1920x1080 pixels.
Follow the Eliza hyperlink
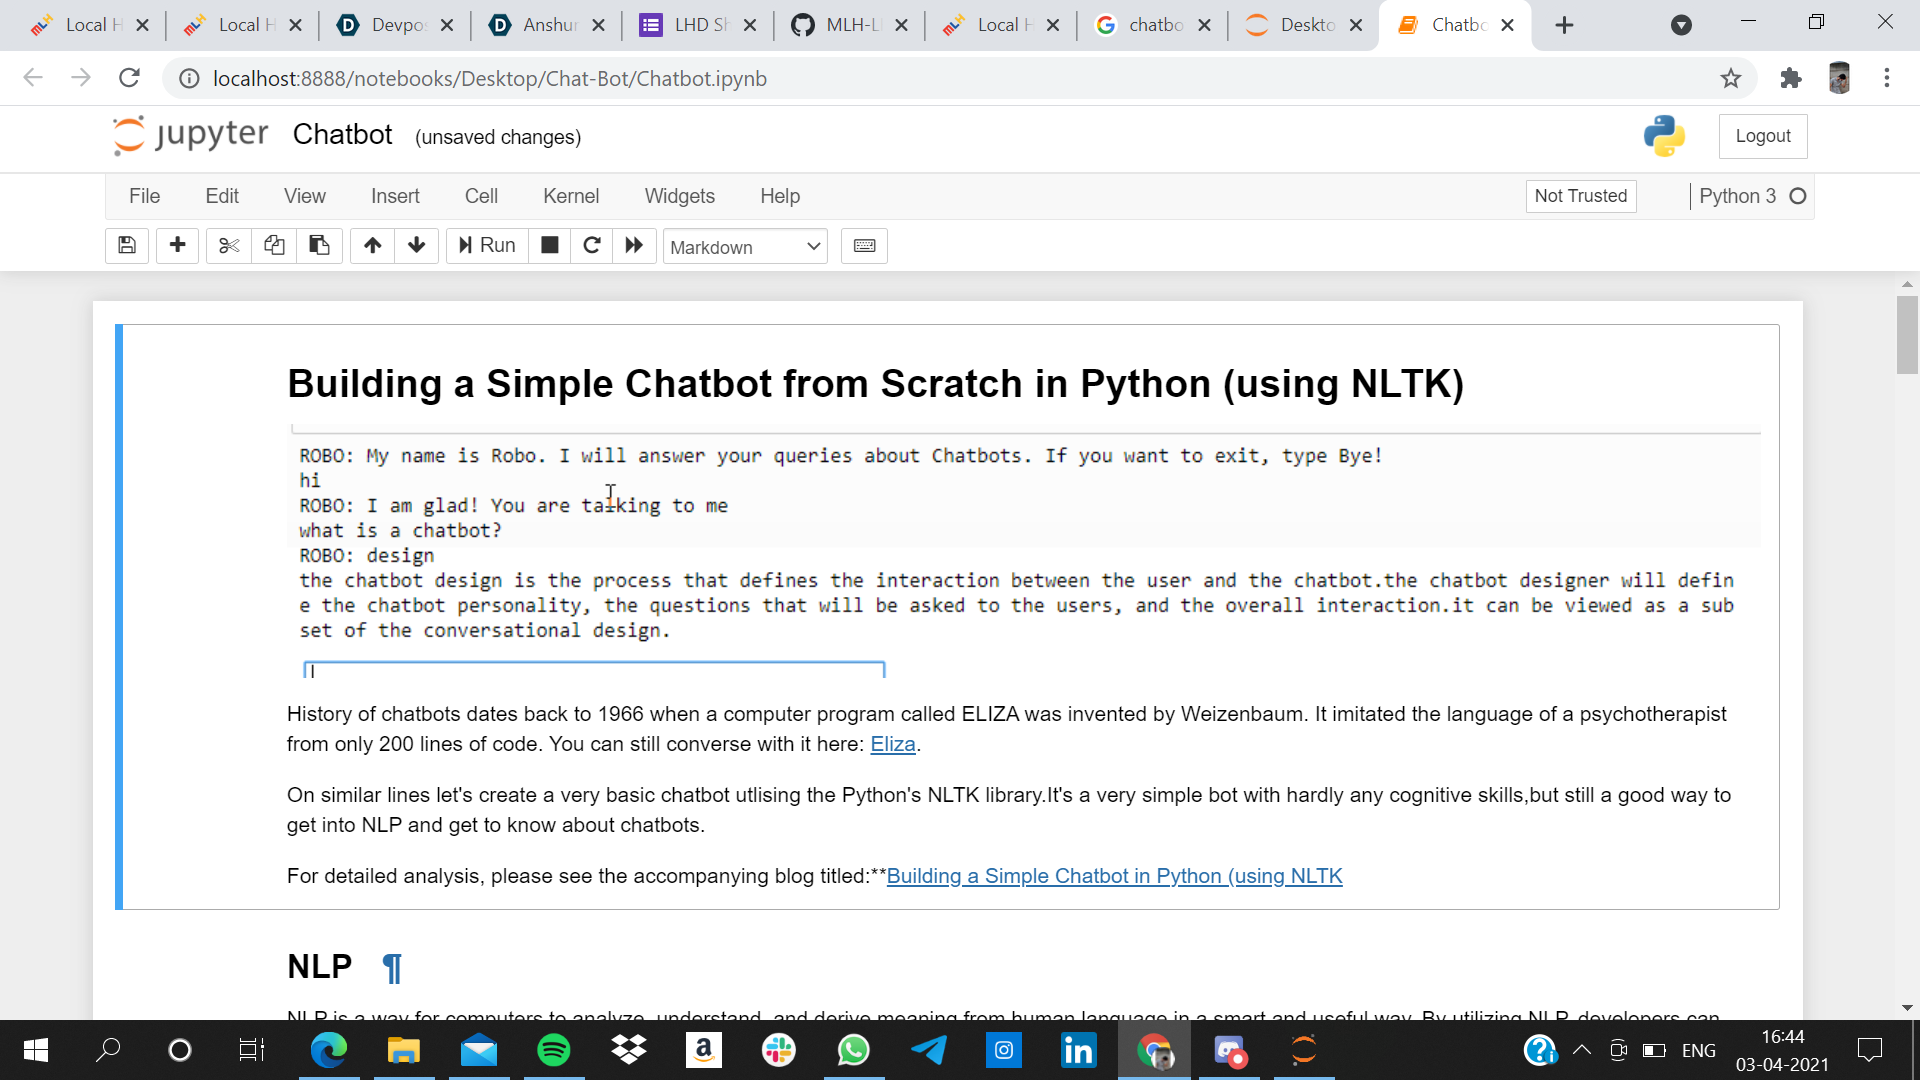click(x=892, y=744)
